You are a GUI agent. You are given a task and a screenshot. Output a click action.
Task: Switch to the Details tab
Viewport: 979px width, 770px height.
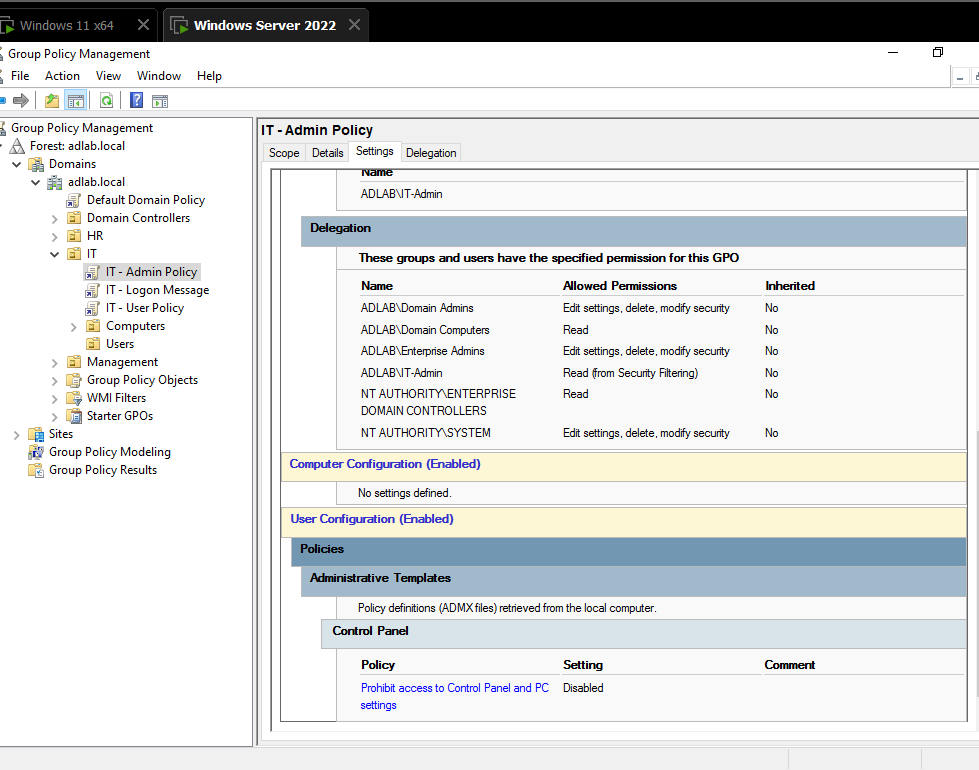328,153
